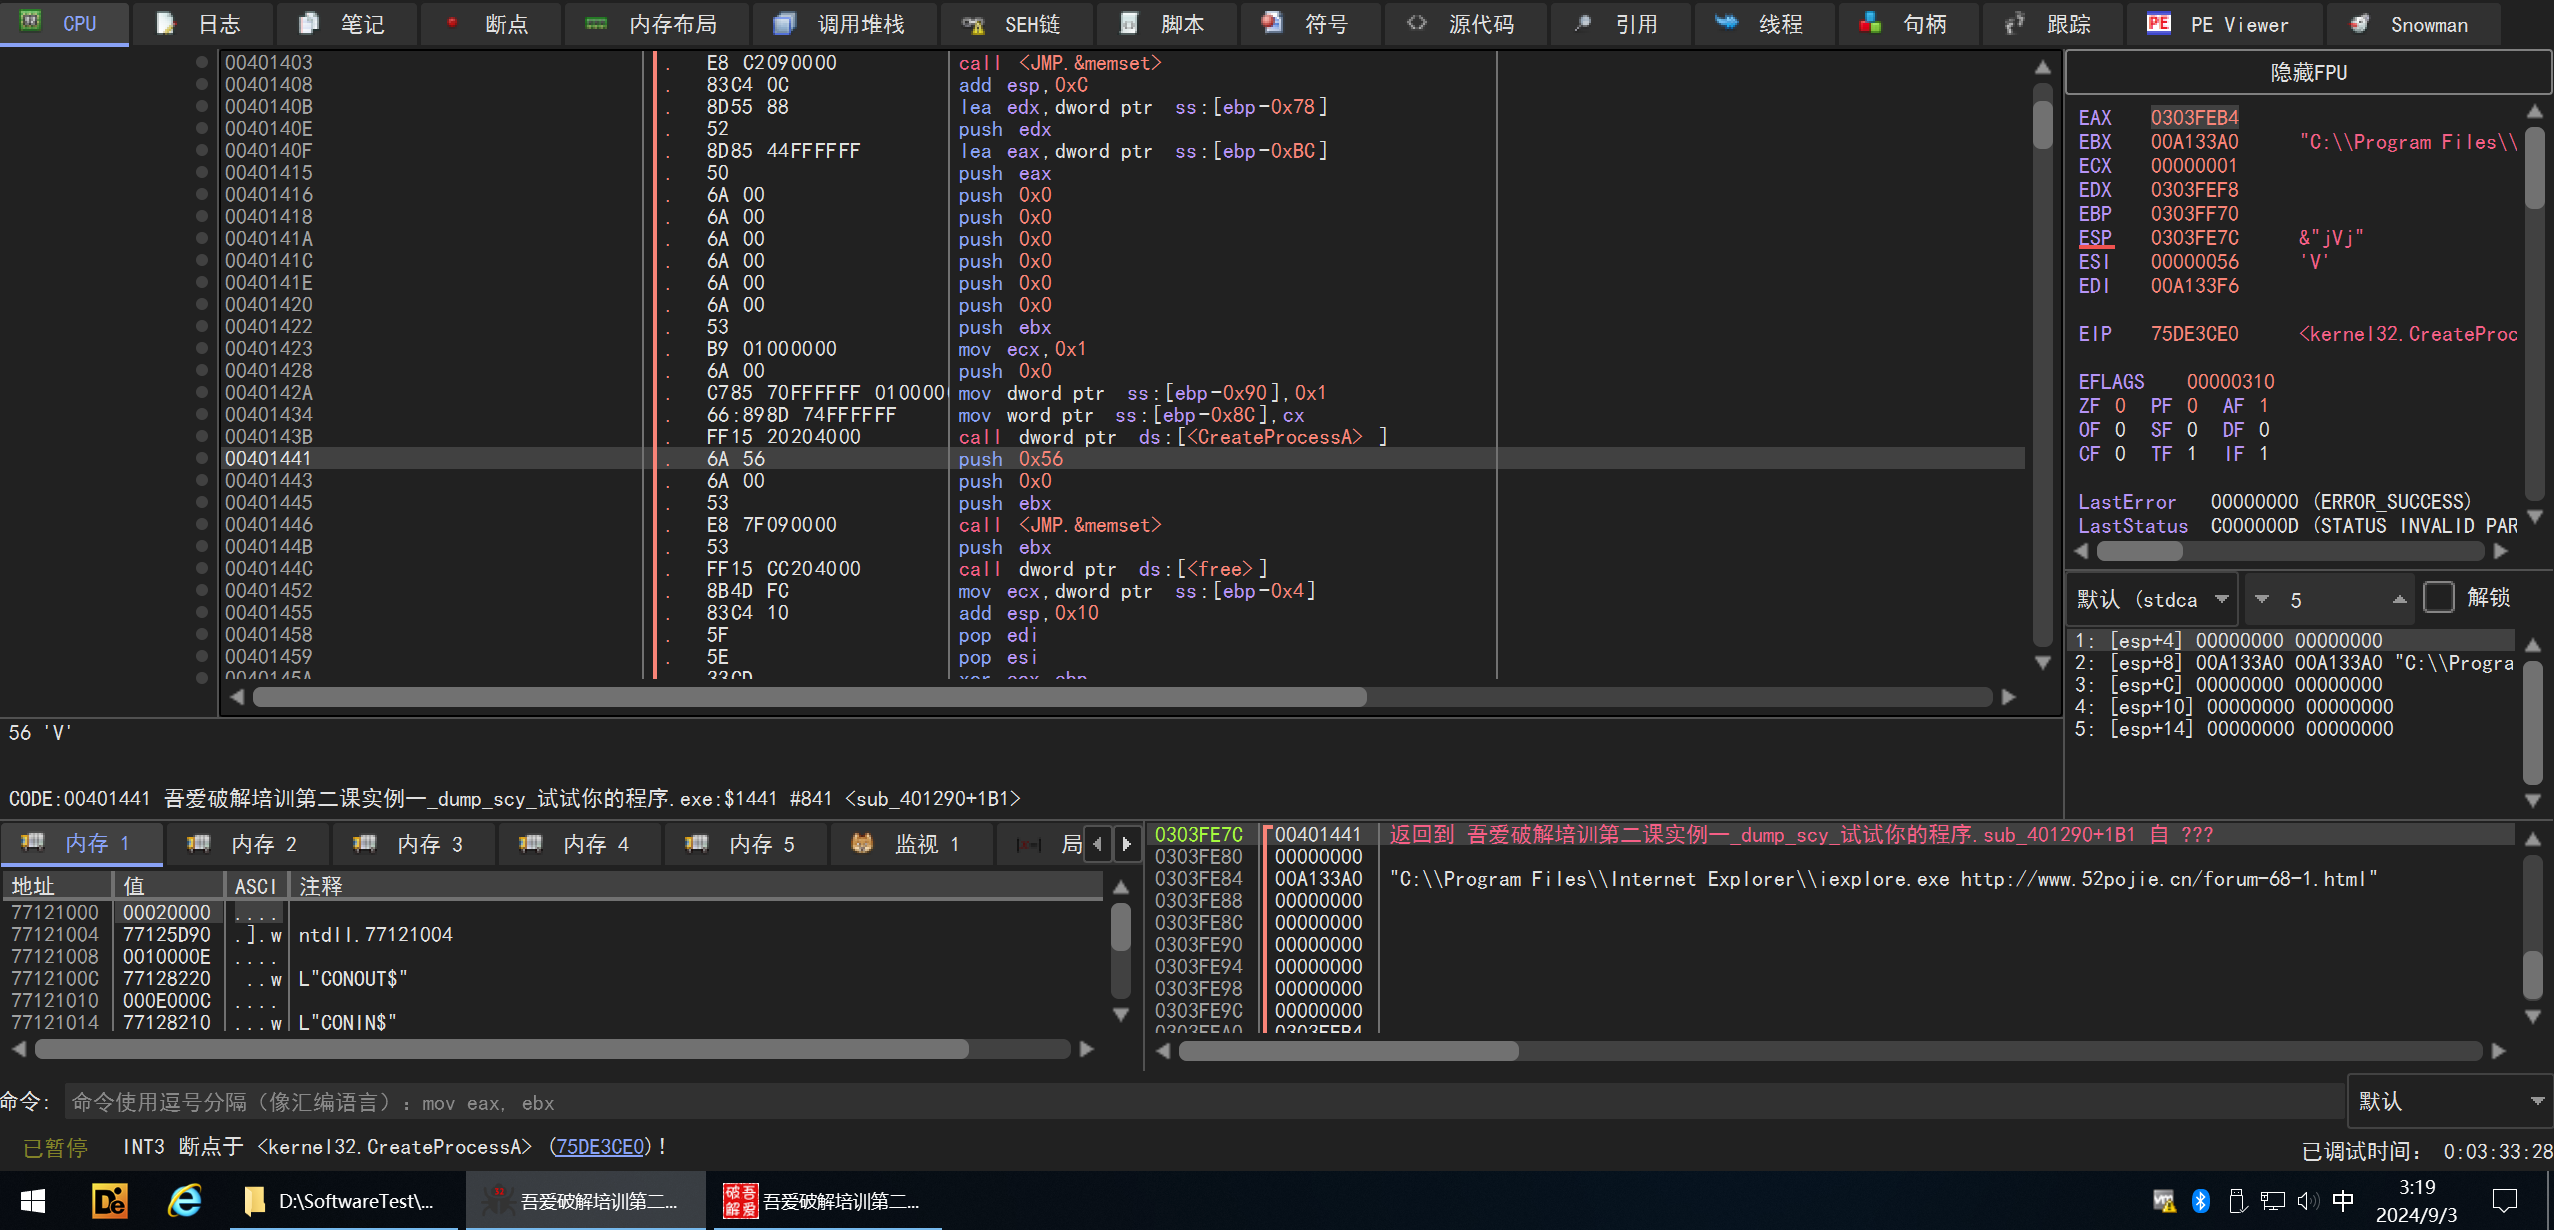Check the 解锁 unlock checkbox

pyautogui.click(x=2439, y=598)
